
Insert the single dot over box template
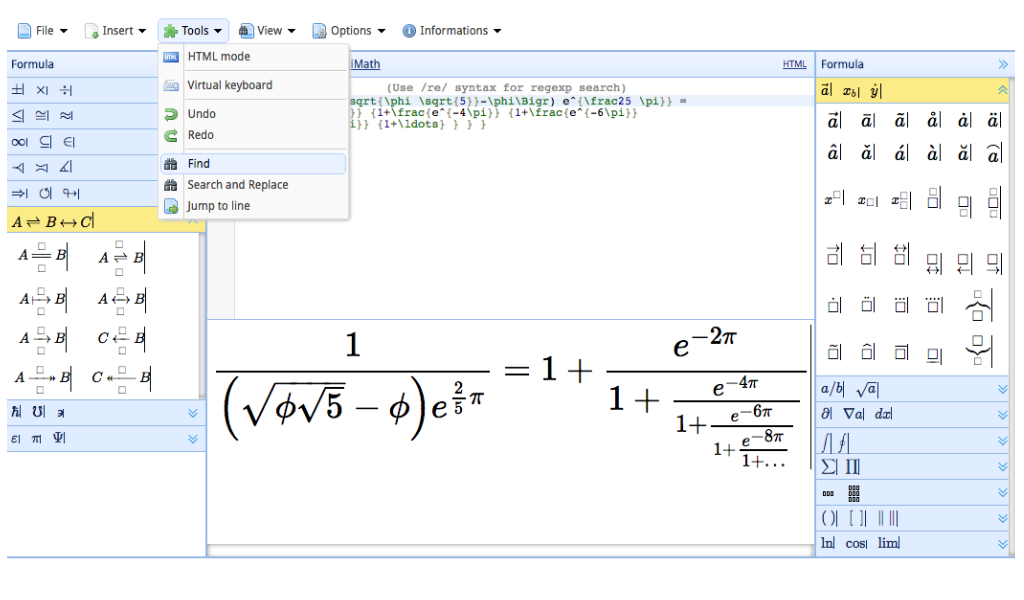pos(833,304)
